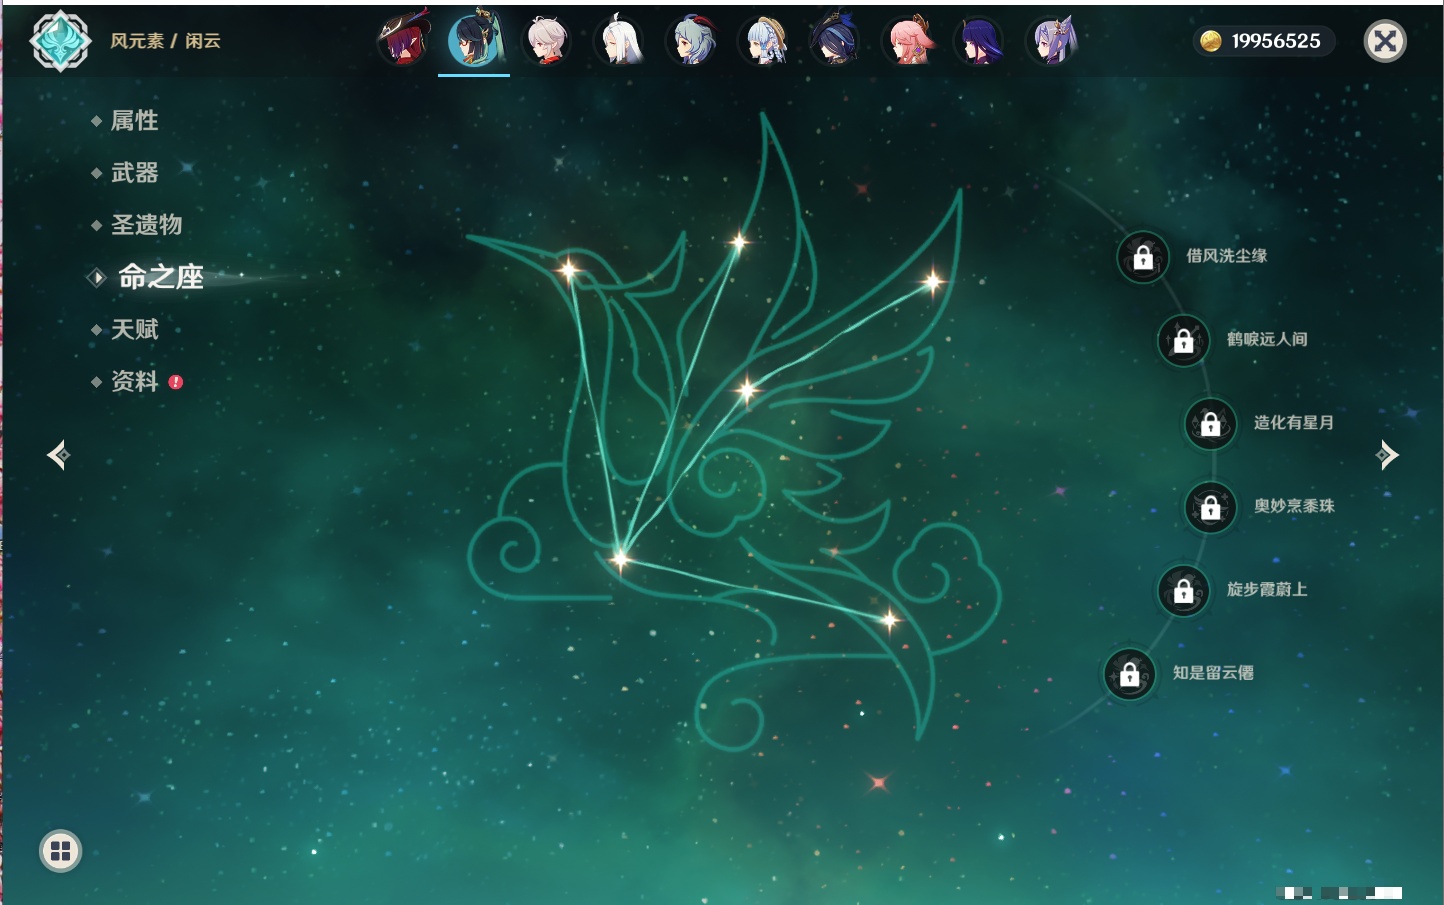Click the 奥妙烹黍珠 constellation label

pos(1294,506)
